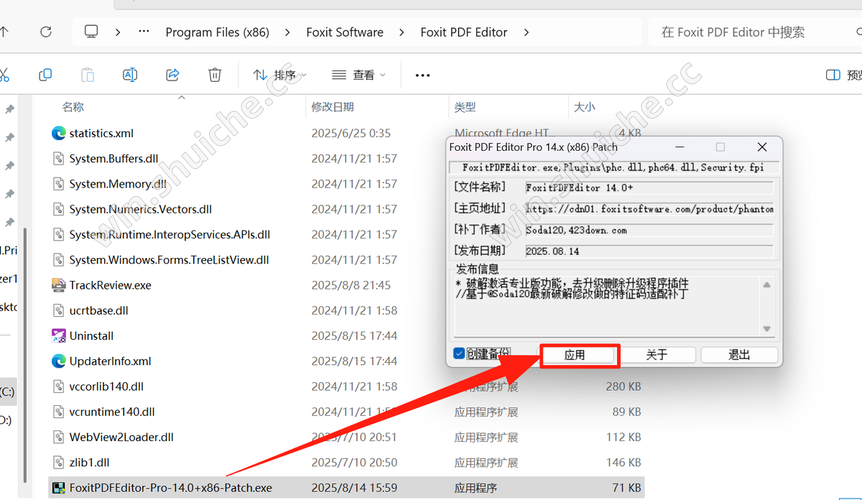Viewport: 862px width, 500px height.
Task: Click the statistics.xml Edge file icon
Action: [58, 133]
